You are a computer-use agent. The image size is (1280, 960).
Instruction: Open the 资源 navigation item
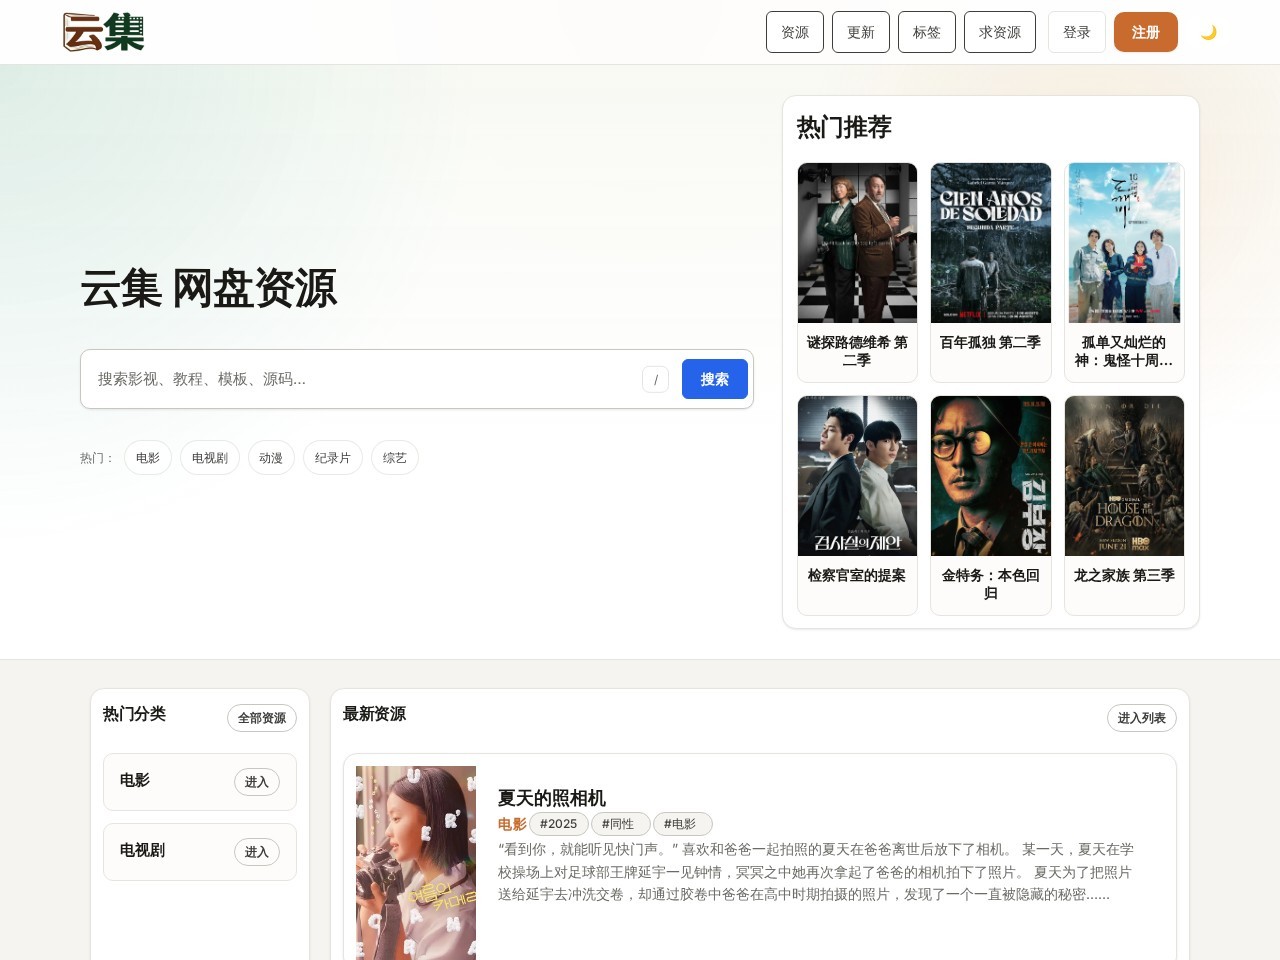tap(795, 32)
